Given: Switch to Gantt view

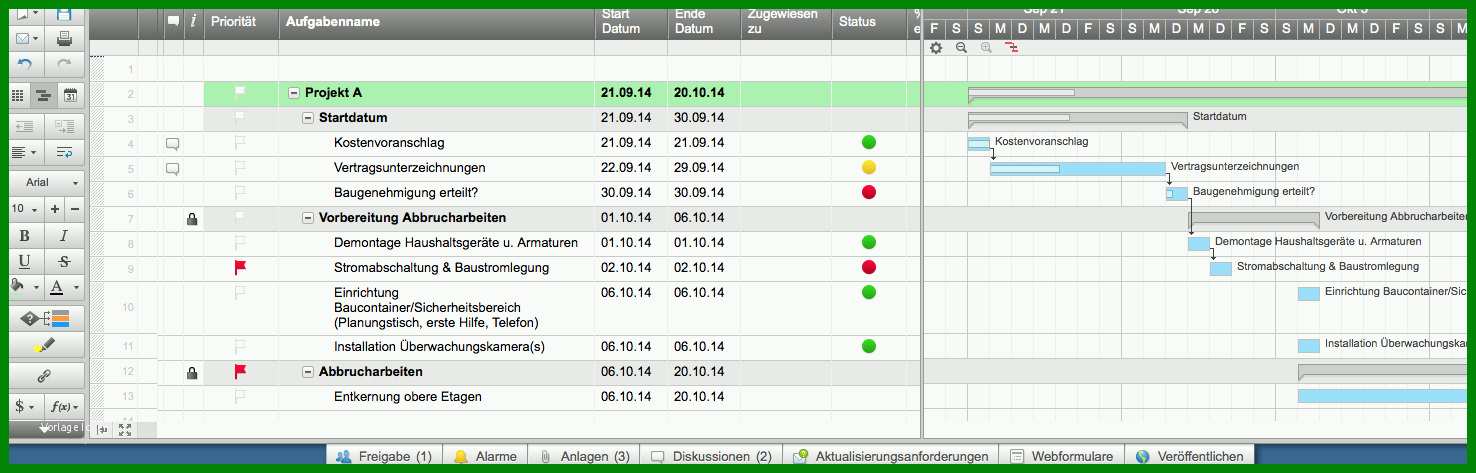Looking at the screenshot, I should (x=44, y=95).
